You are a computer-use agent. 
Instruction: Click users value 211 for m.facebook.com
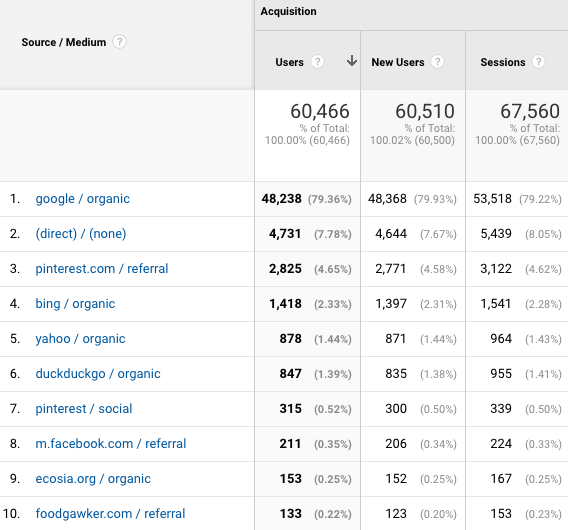[290, 444]
